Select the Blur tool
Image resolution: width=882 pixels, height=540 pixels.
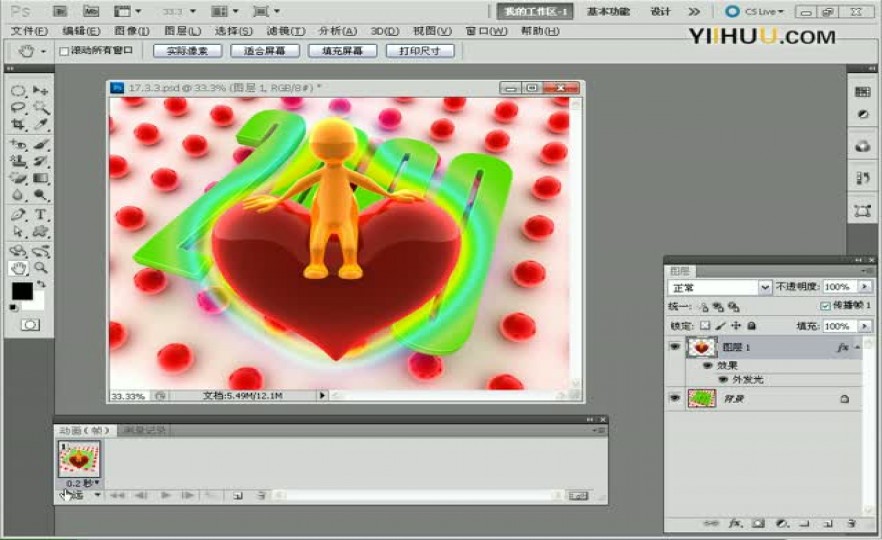pos(18,195)
